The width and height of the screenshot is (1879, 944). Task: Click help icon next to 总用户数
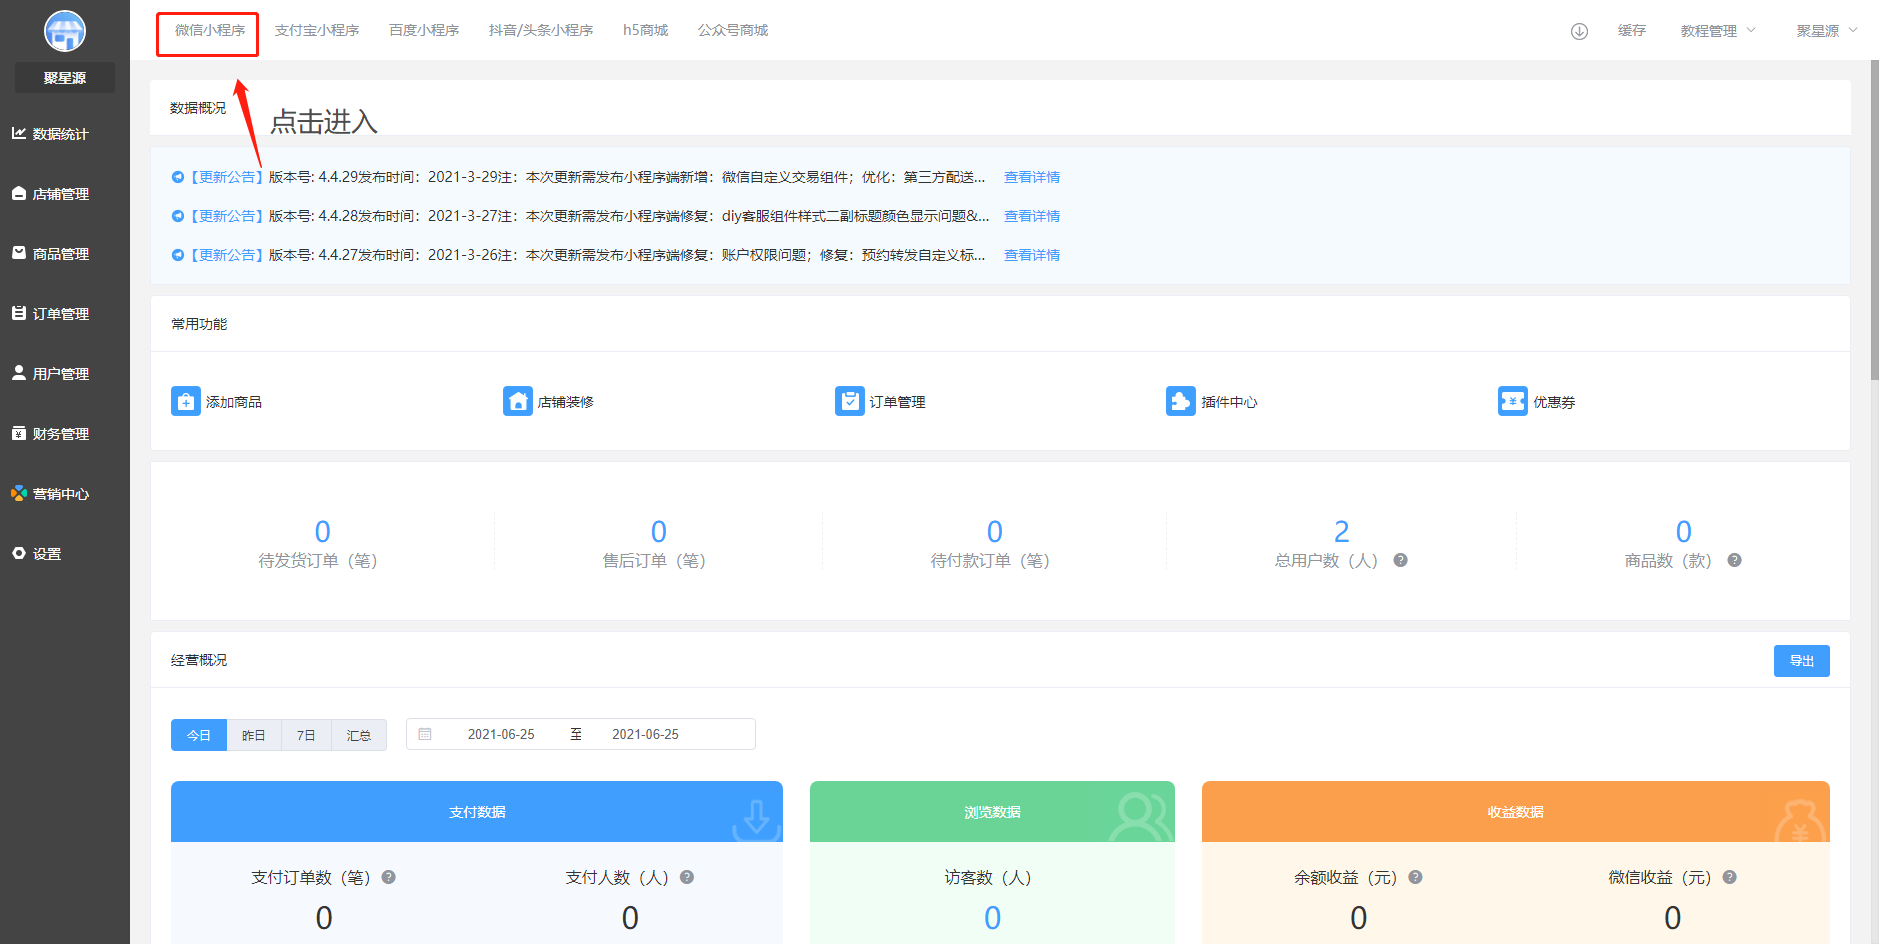pos(1401,560)
